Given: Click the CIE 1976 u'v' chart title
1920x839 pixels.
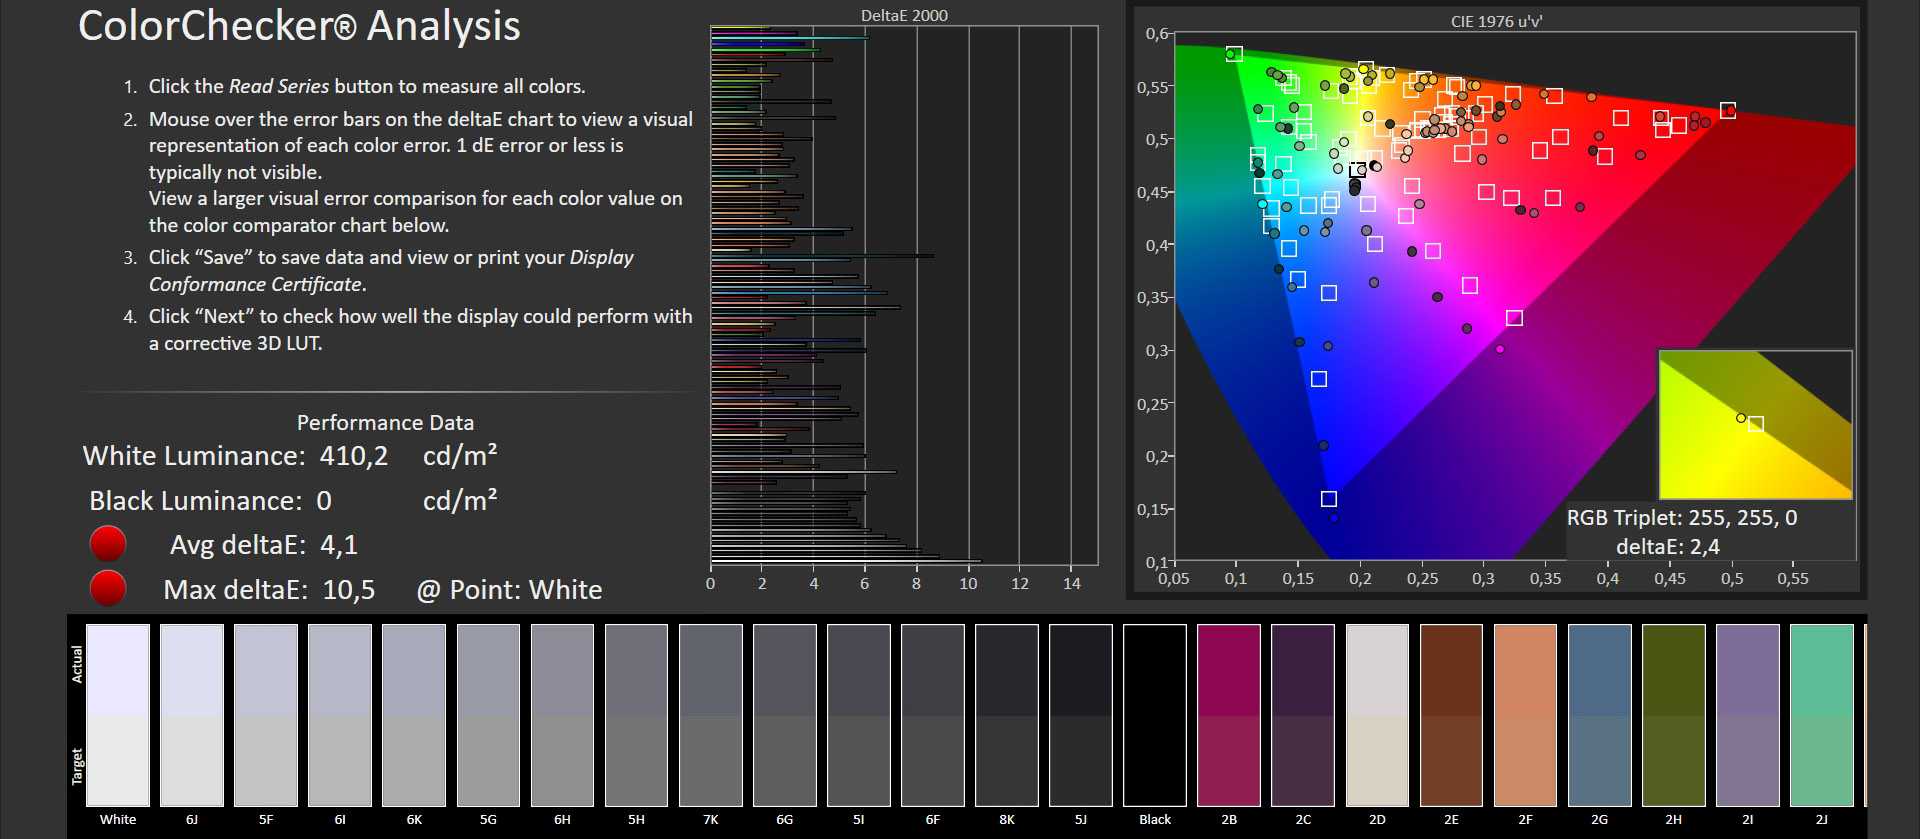Looking at the screenshot, I should 1496,20.
